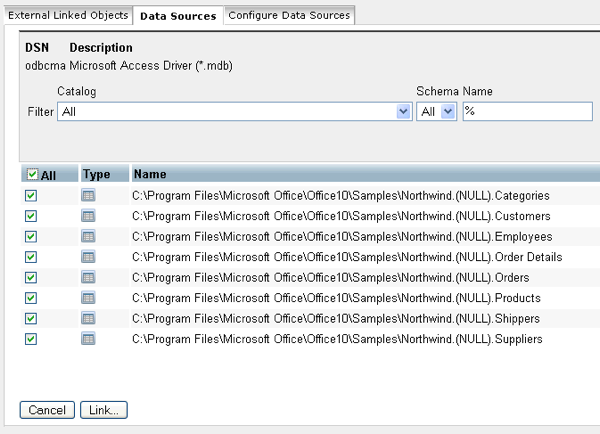
Task: Click the table icon for Categories row
Action: point(88,196)
